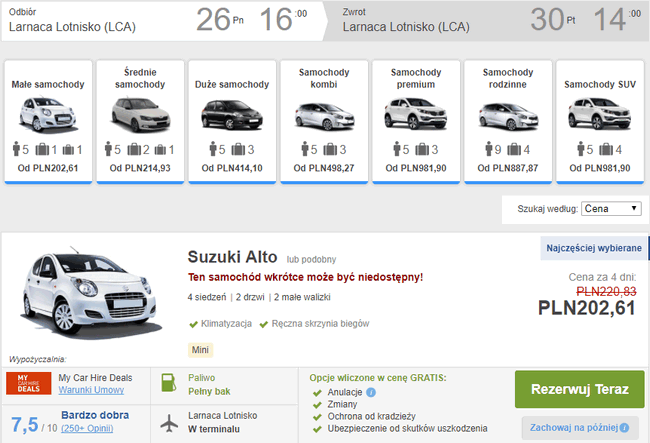The width and height of the screenshot is (650, 443).
Task: Click the Samochody SUV car image
Action: [x=599, y=114]
